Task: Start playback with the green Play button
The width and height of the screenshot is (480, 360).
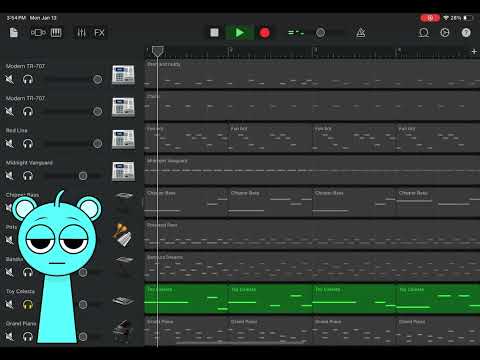Action: tap(239, 33)
